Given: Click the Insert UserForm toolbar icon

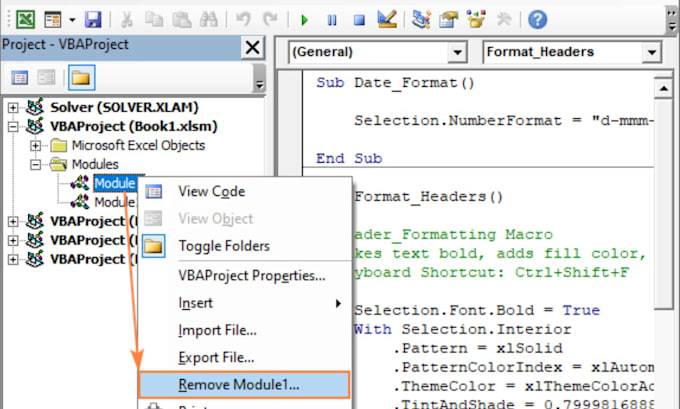Looking at the screenshot, I should tap(53, 20).
